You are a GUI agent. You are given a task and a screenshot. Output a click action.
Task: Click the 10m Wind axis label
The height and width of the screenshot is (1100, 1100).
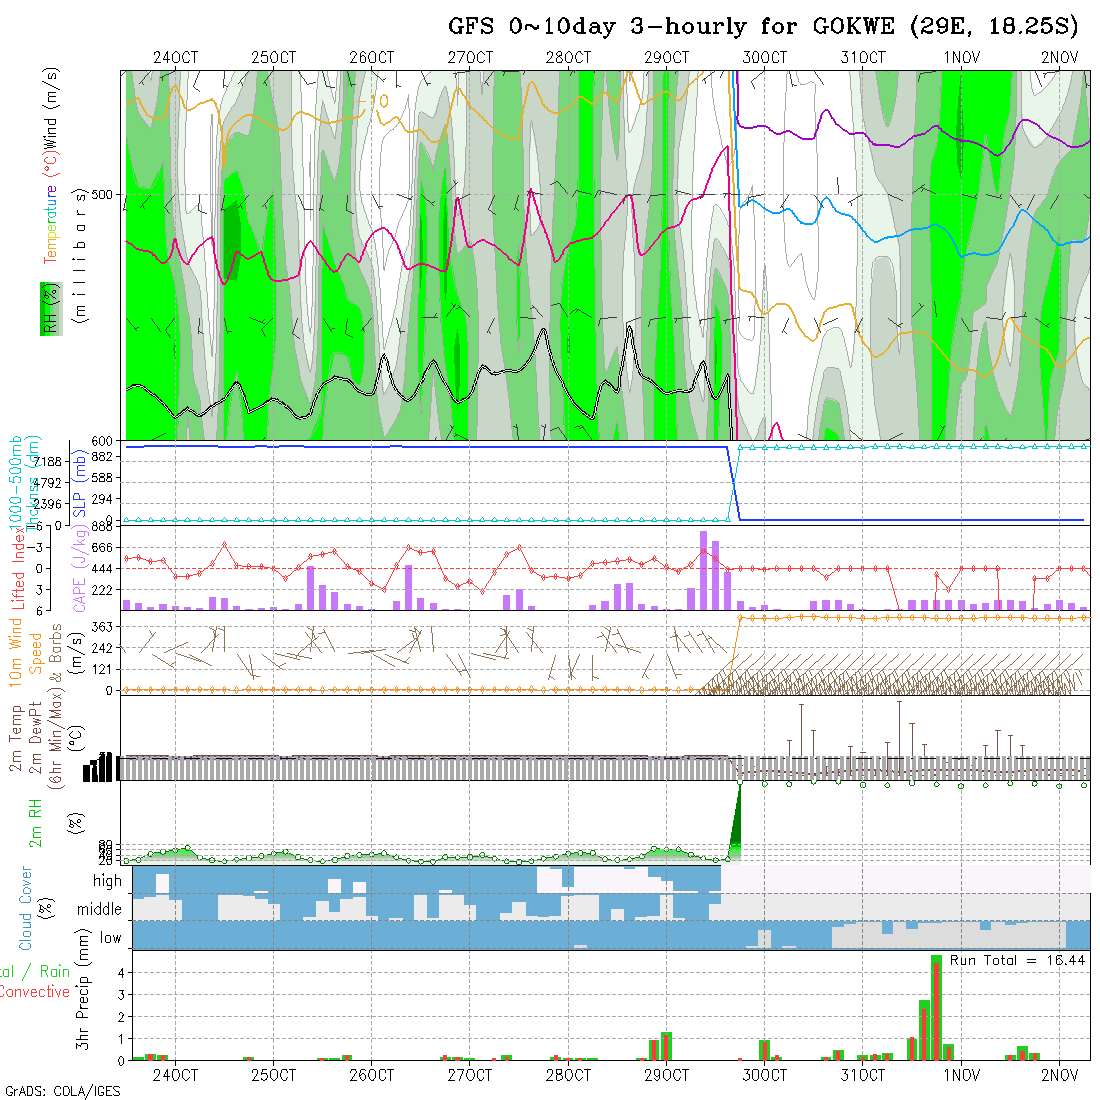(15, 652)
